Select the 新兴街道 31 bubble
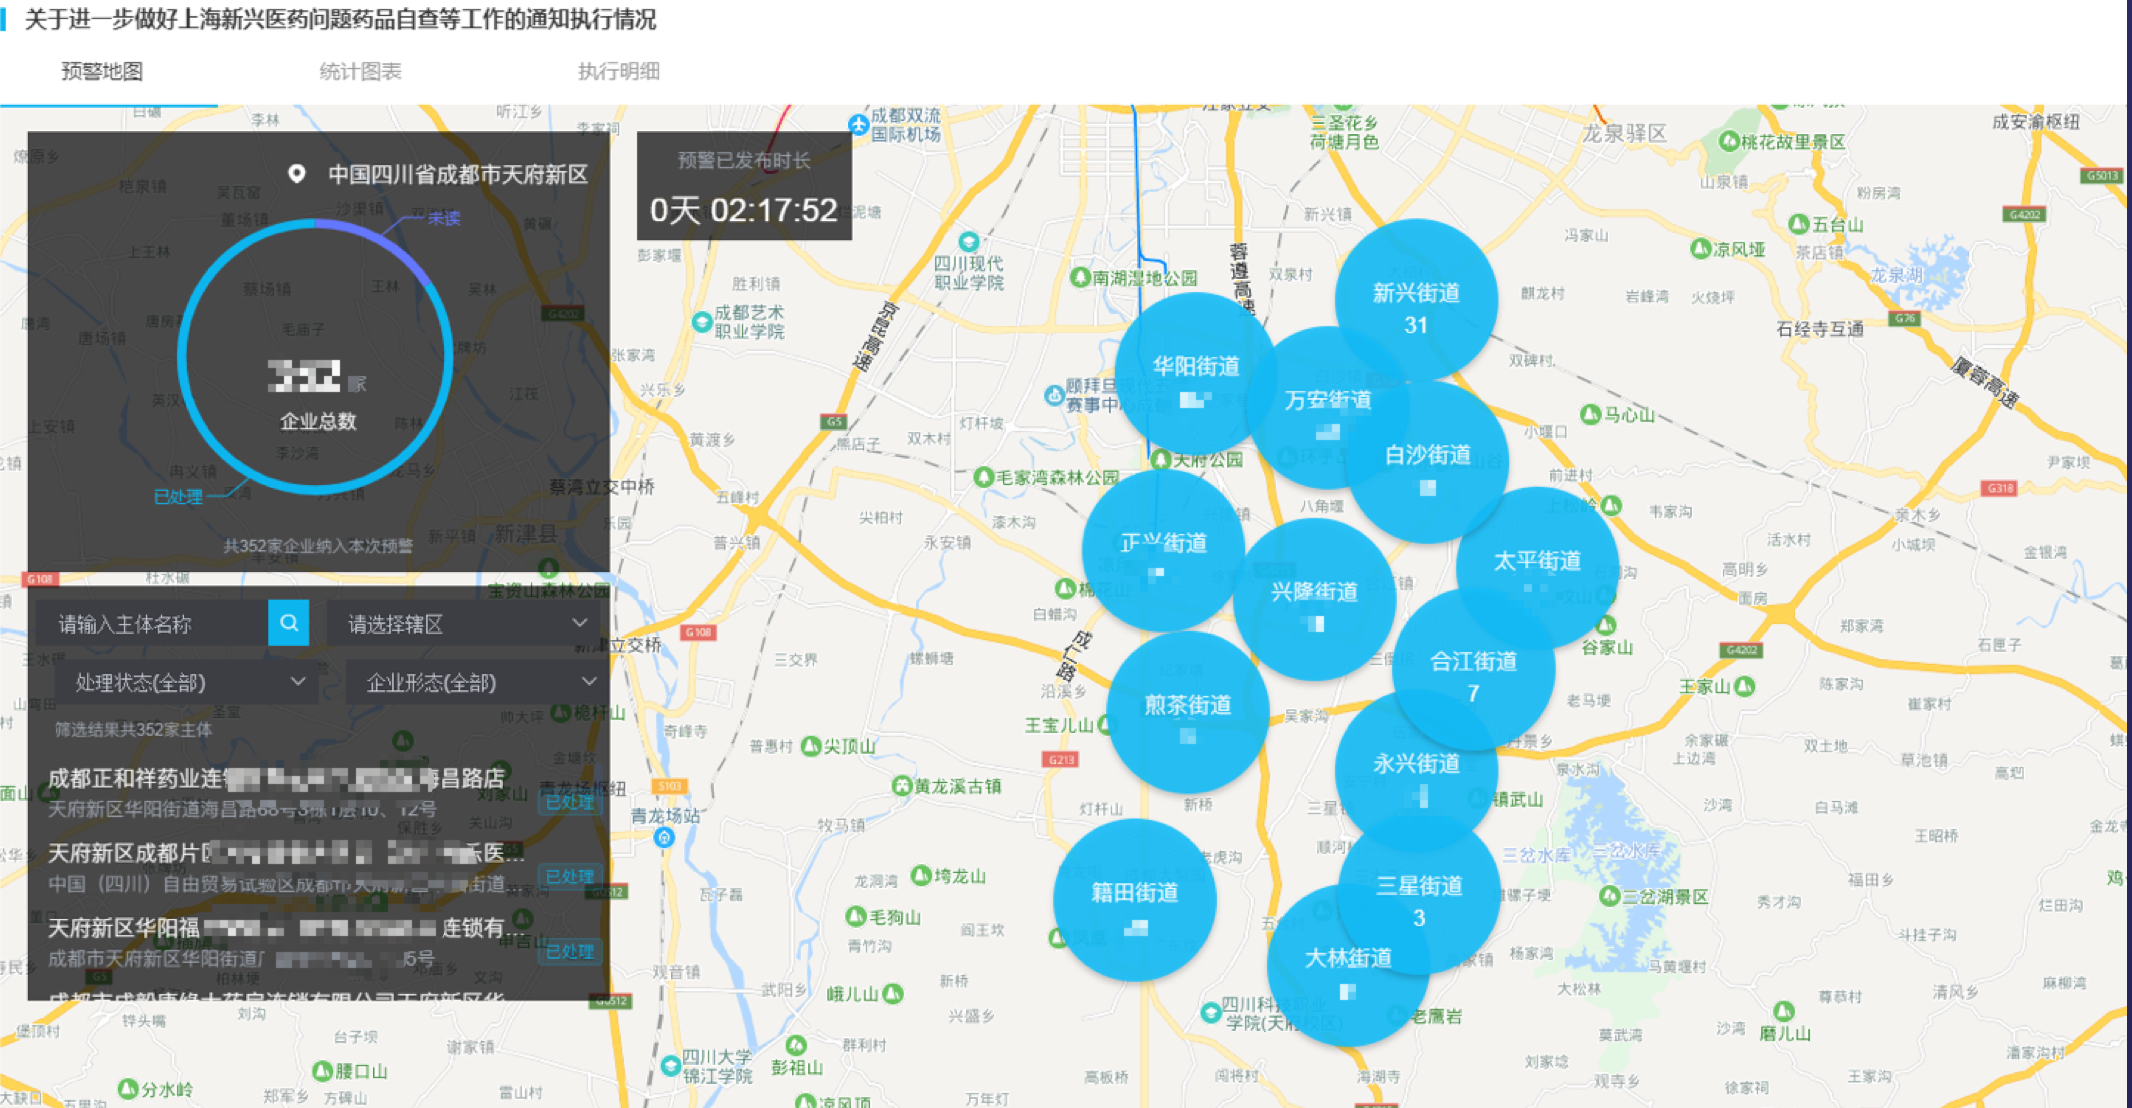2132x1108 pixels. [1416, 300]
